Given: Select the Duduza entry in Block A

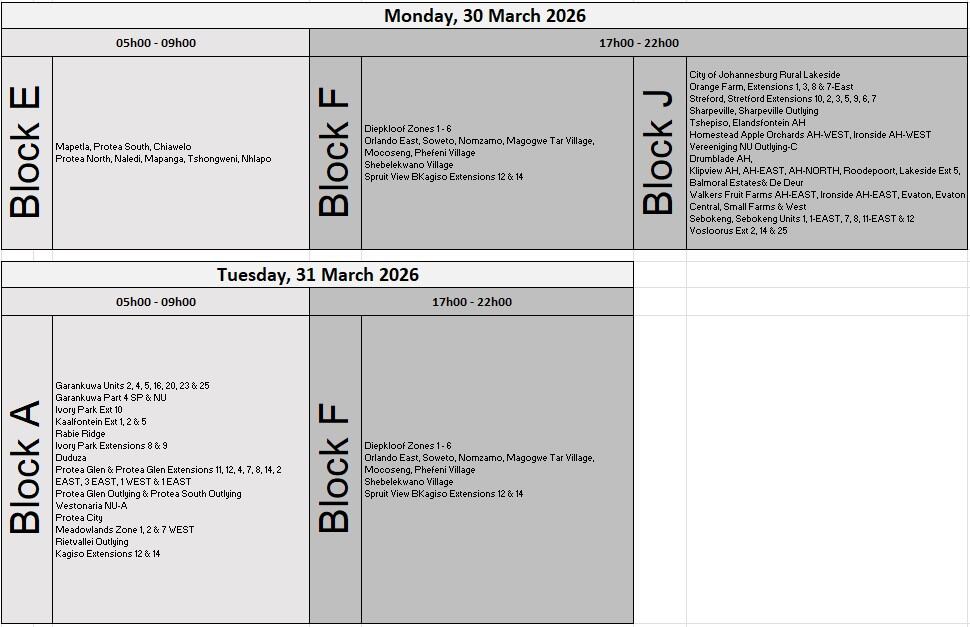Looking at the screenshot, I should tap(72, 458).
